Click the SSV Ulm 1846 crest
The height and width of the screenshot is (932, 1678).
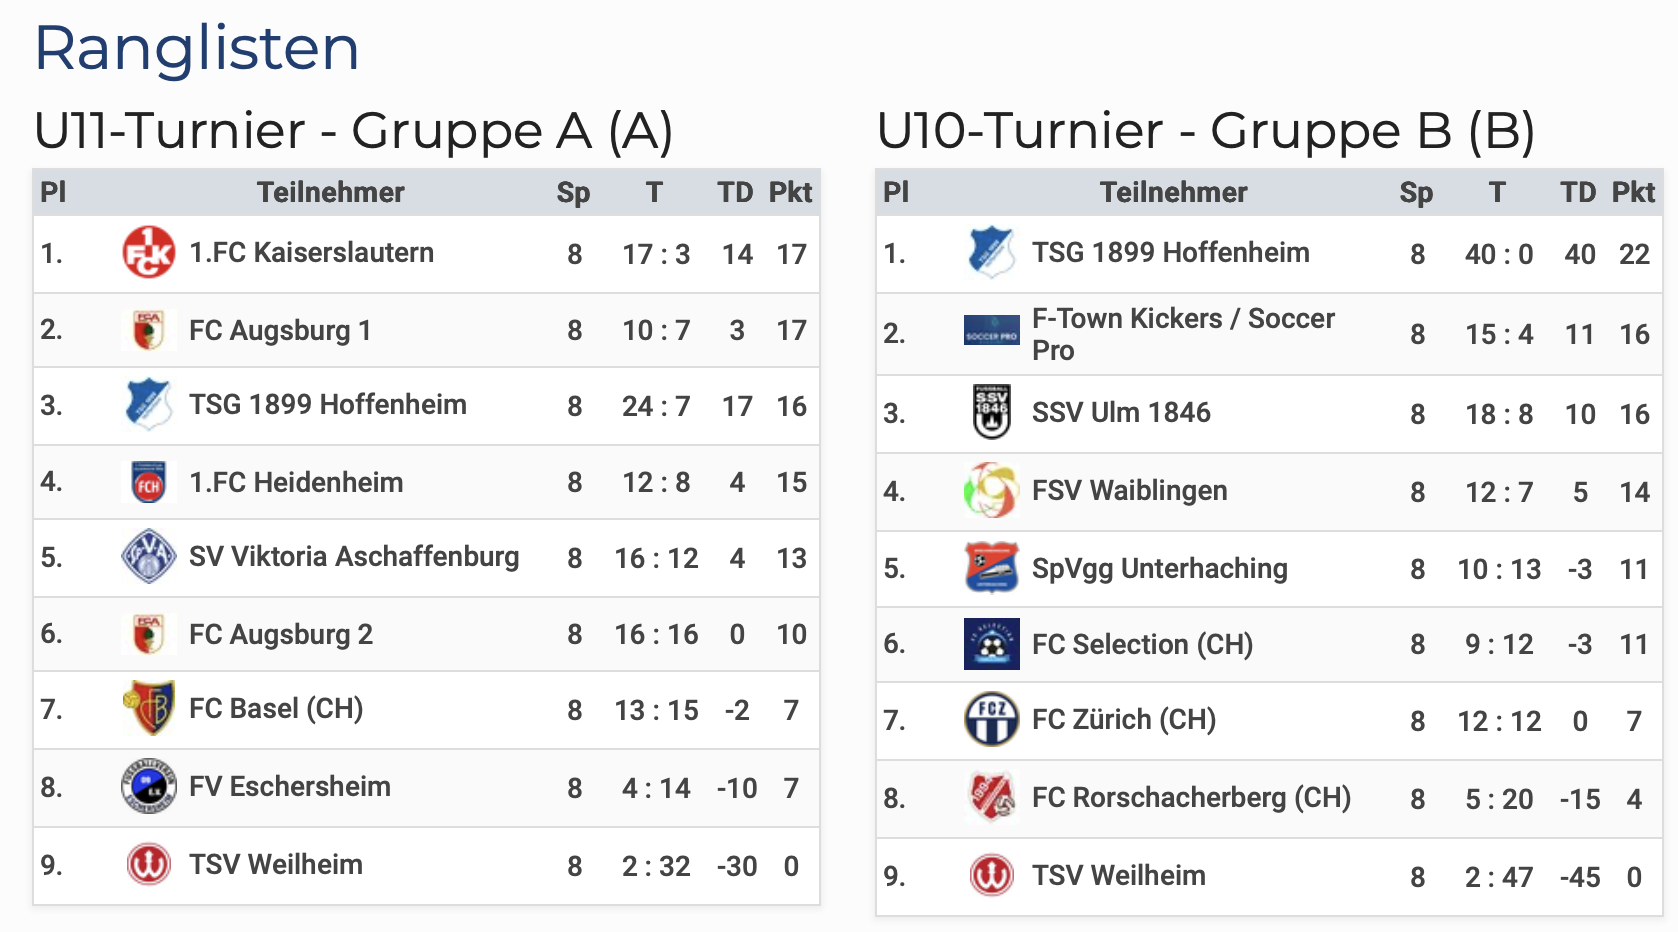click(991, 413)
